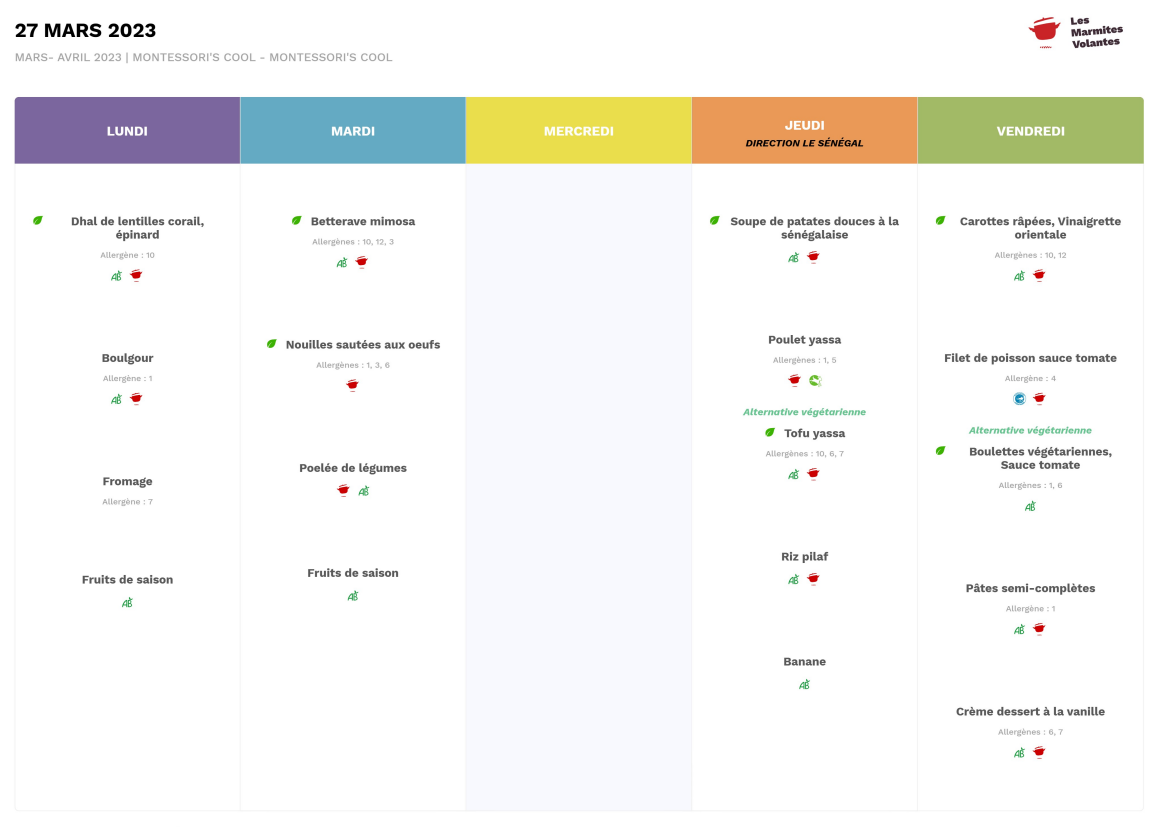Select the yellow MERCREDI header

click(x=578, y=131)
